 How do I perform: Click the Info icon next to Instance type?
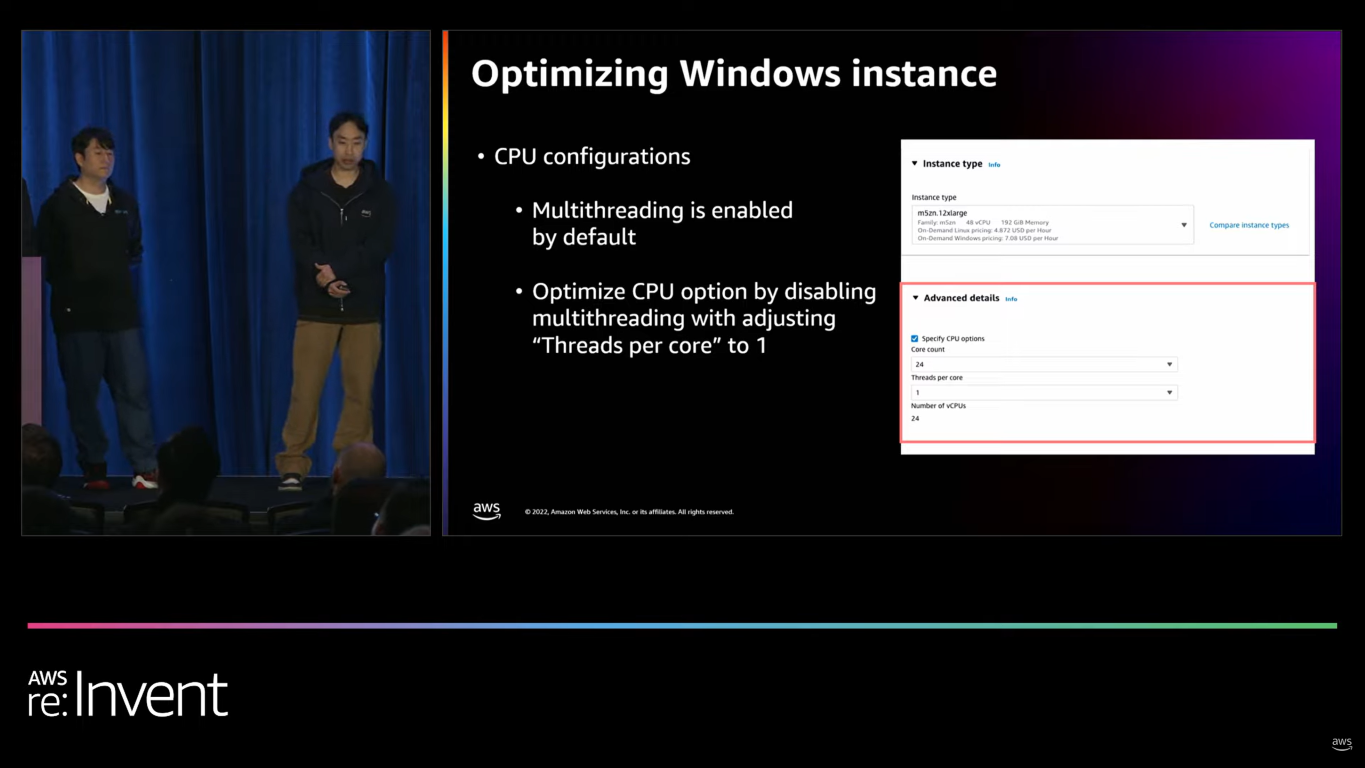click(994, 164)
